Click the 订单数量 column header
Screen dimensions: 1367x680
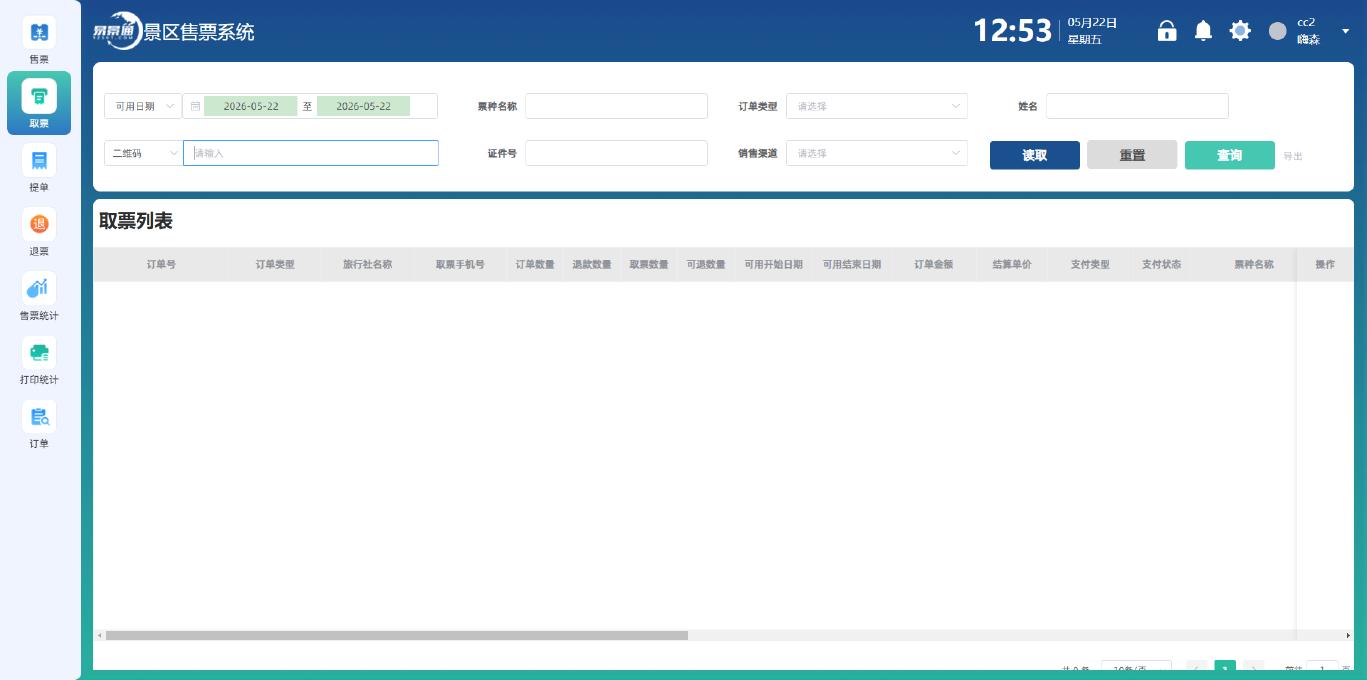click(535, 265)
